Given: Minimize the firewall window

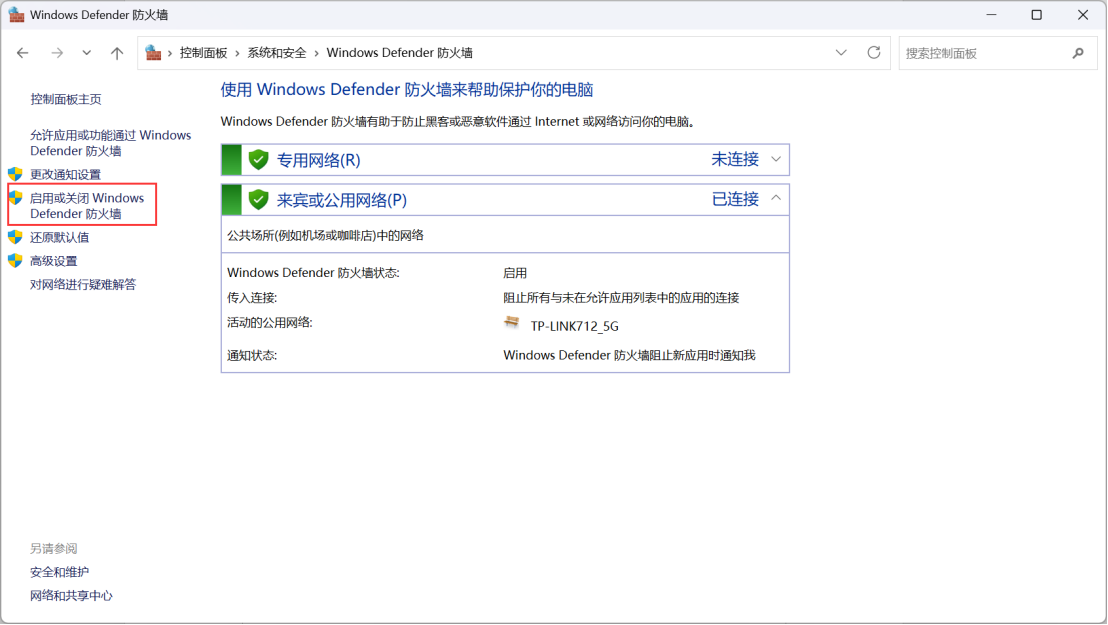Looking at the screenshot, I should pos(991,15).
